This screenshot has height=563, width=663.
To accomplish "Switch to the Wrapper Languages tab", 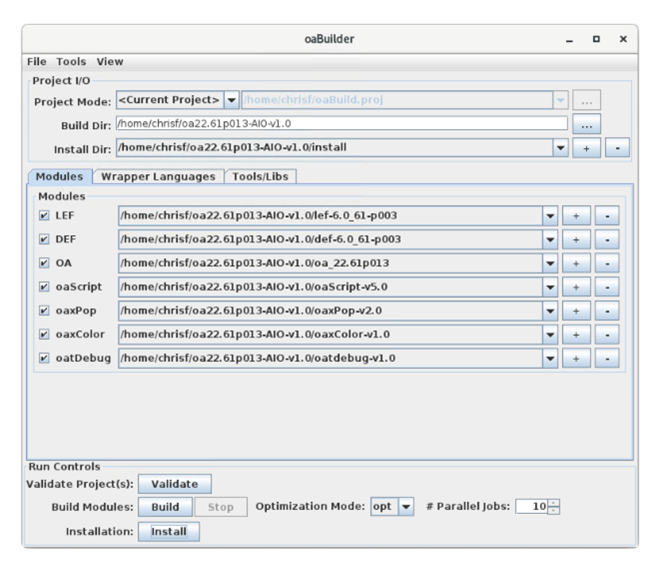I will pos(158,176).
